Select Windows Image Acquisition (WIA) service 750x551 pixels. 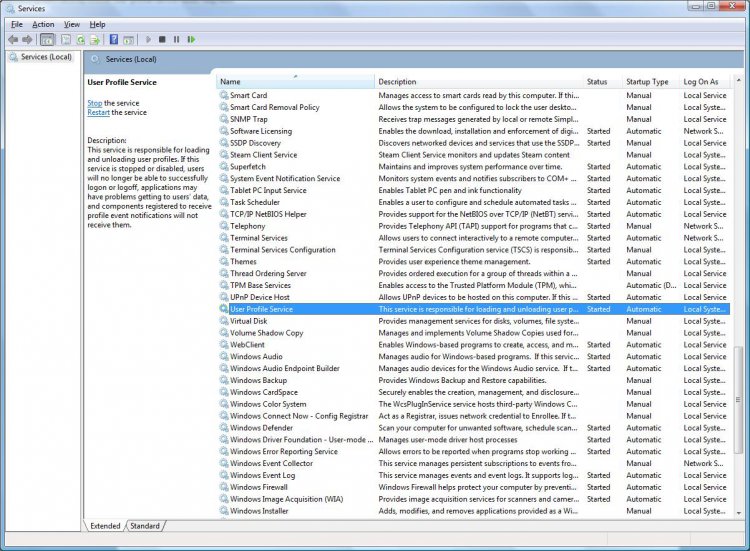[474, 499]
